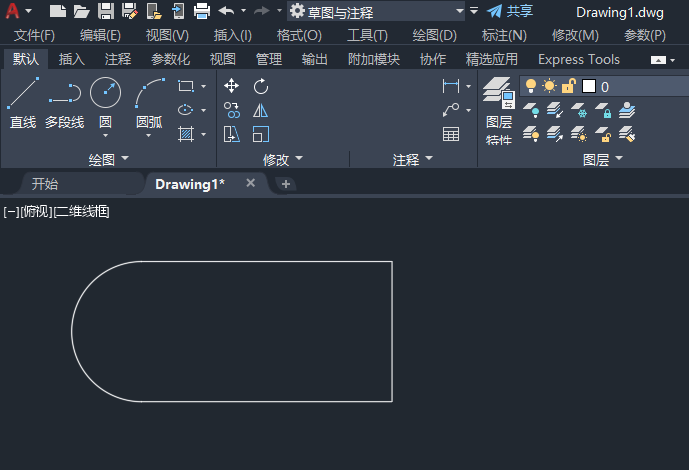The height and width of the screenshot is (470, 689).
Task: Click the Hatch tool icon
Action: pos(185,134)
